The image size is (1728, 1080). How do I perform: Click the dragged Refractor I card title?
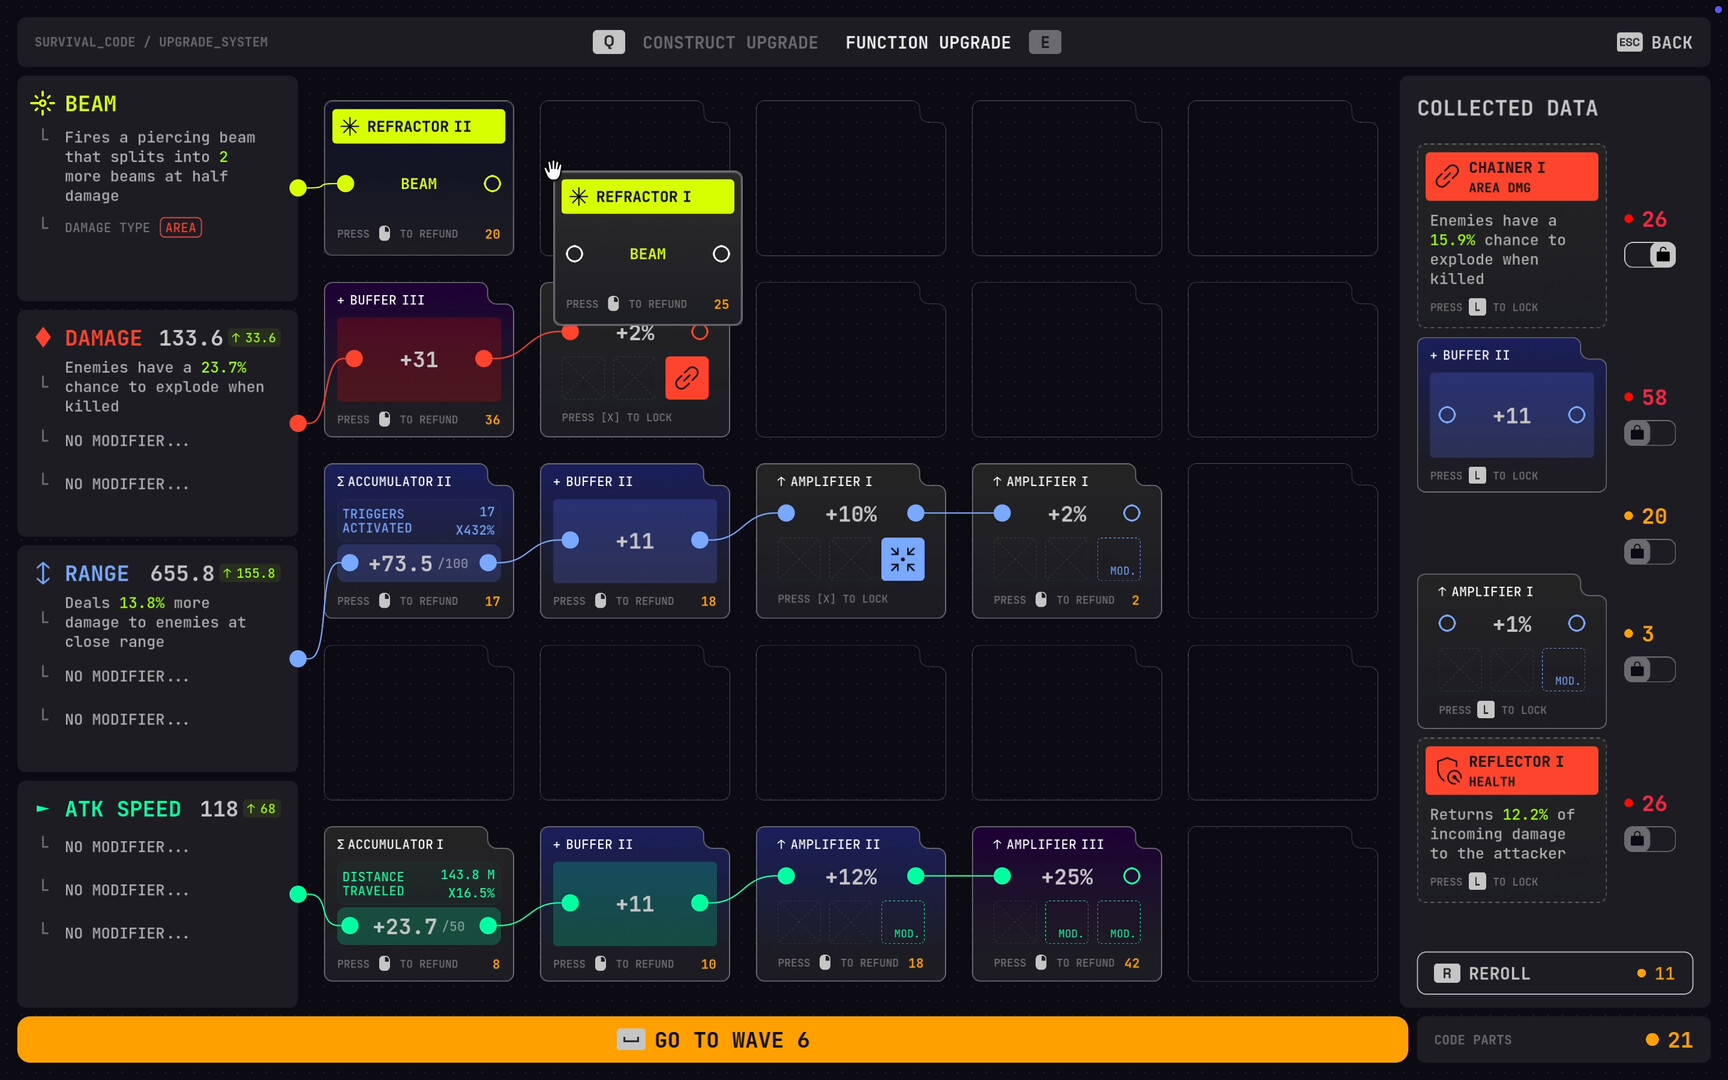pyautogui.click(x=648, y=196)
